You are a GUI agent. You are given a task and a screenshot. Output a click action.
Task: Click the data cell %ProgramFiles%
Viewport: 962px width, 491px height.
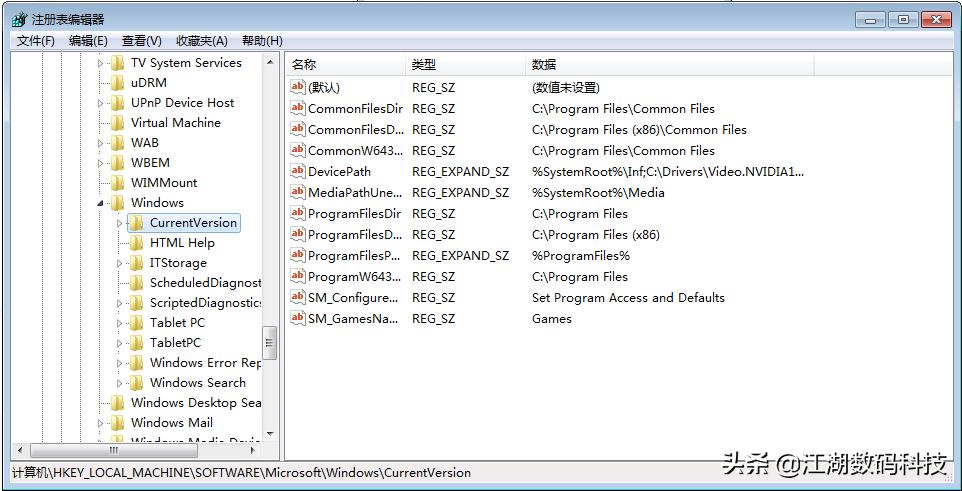tap(581, 255)
